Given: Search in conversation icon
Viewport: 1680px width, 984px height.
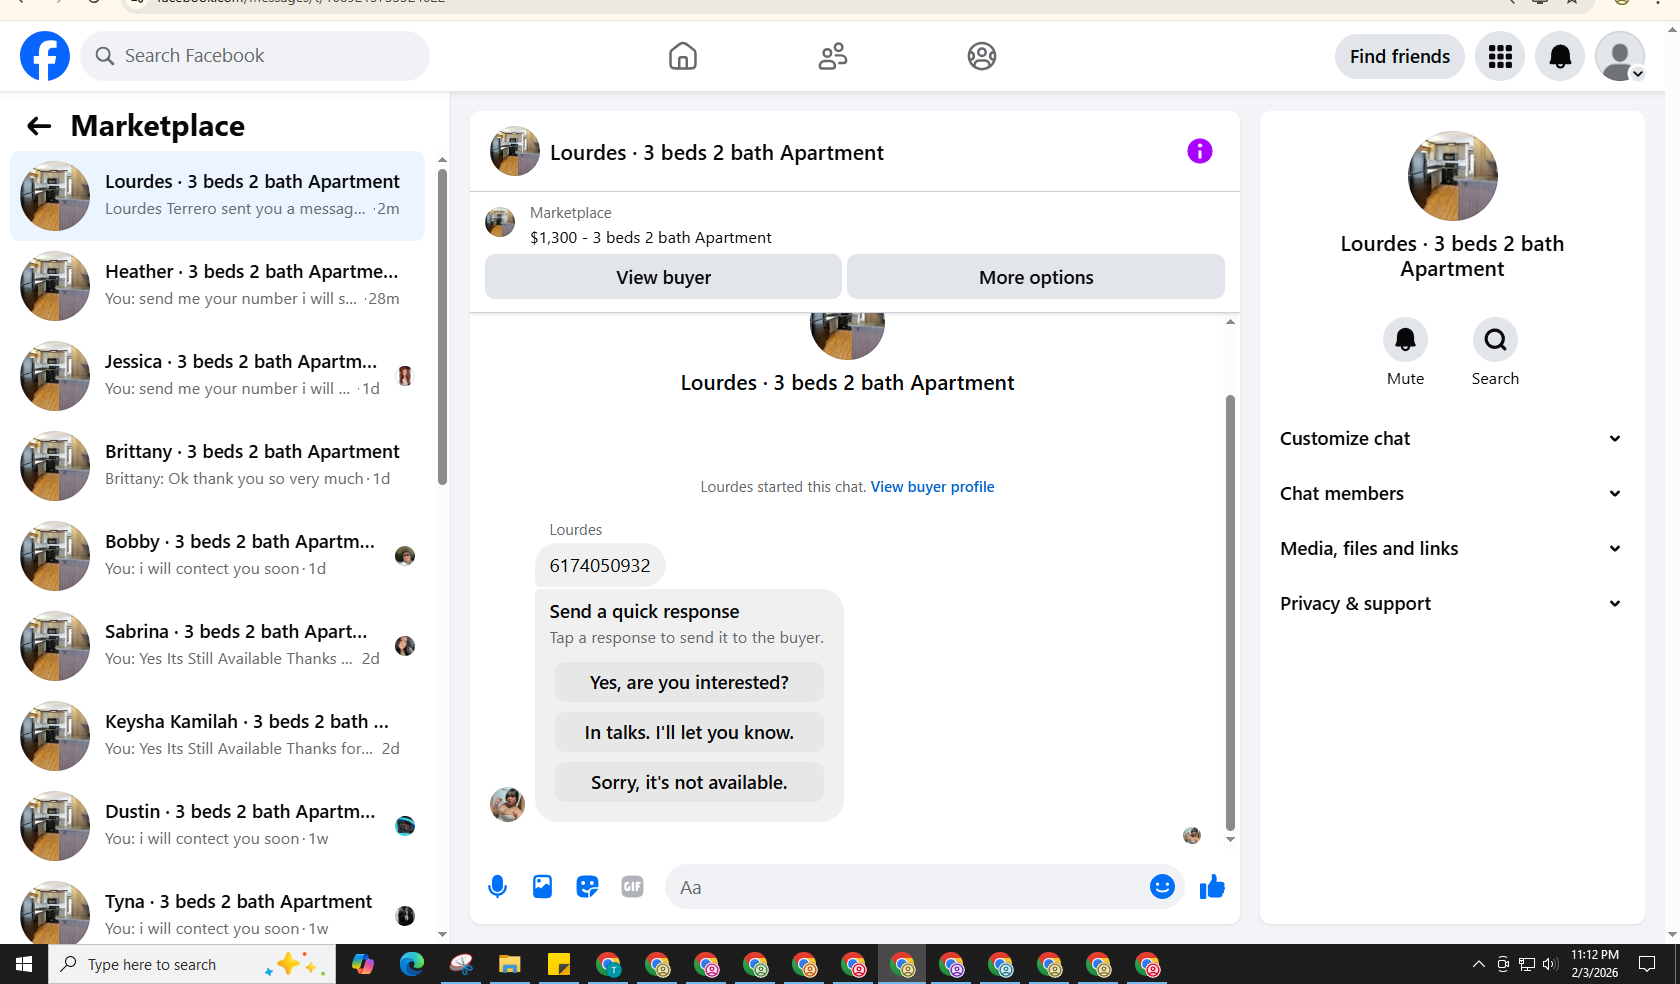Looking at the screenshot, I should point(1495,340).
